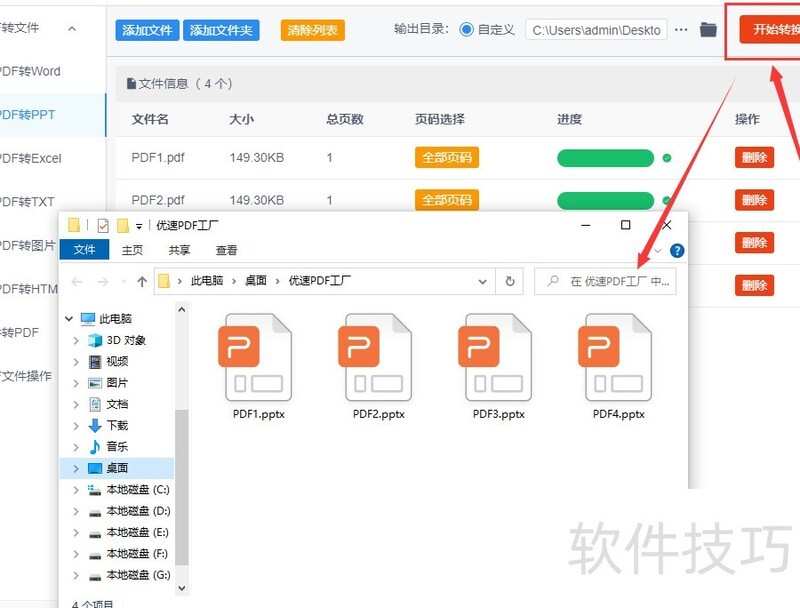
Task: Open the address bar dropdown arrow
Action: pos(483,281)
